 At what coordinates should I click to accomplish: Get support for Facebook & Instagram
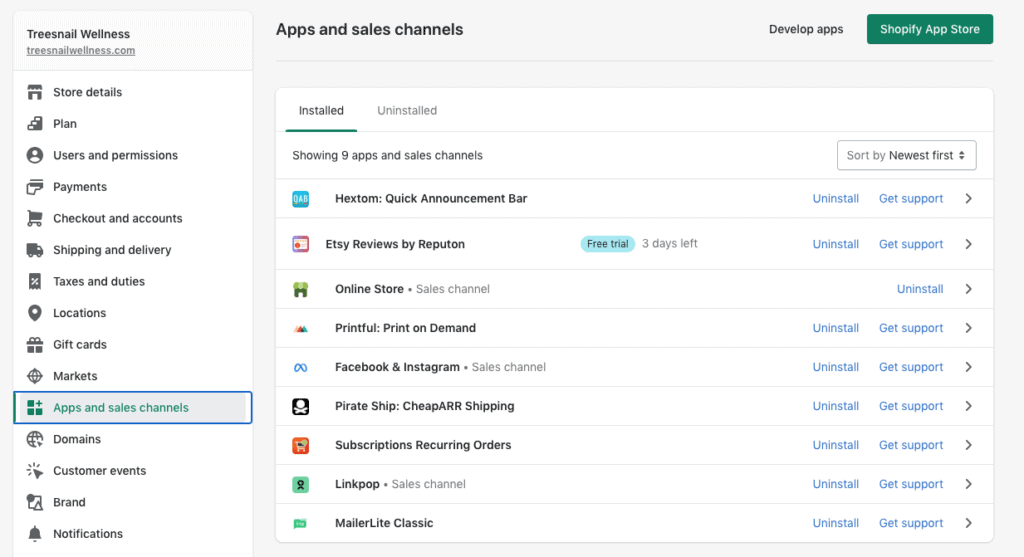910,367
